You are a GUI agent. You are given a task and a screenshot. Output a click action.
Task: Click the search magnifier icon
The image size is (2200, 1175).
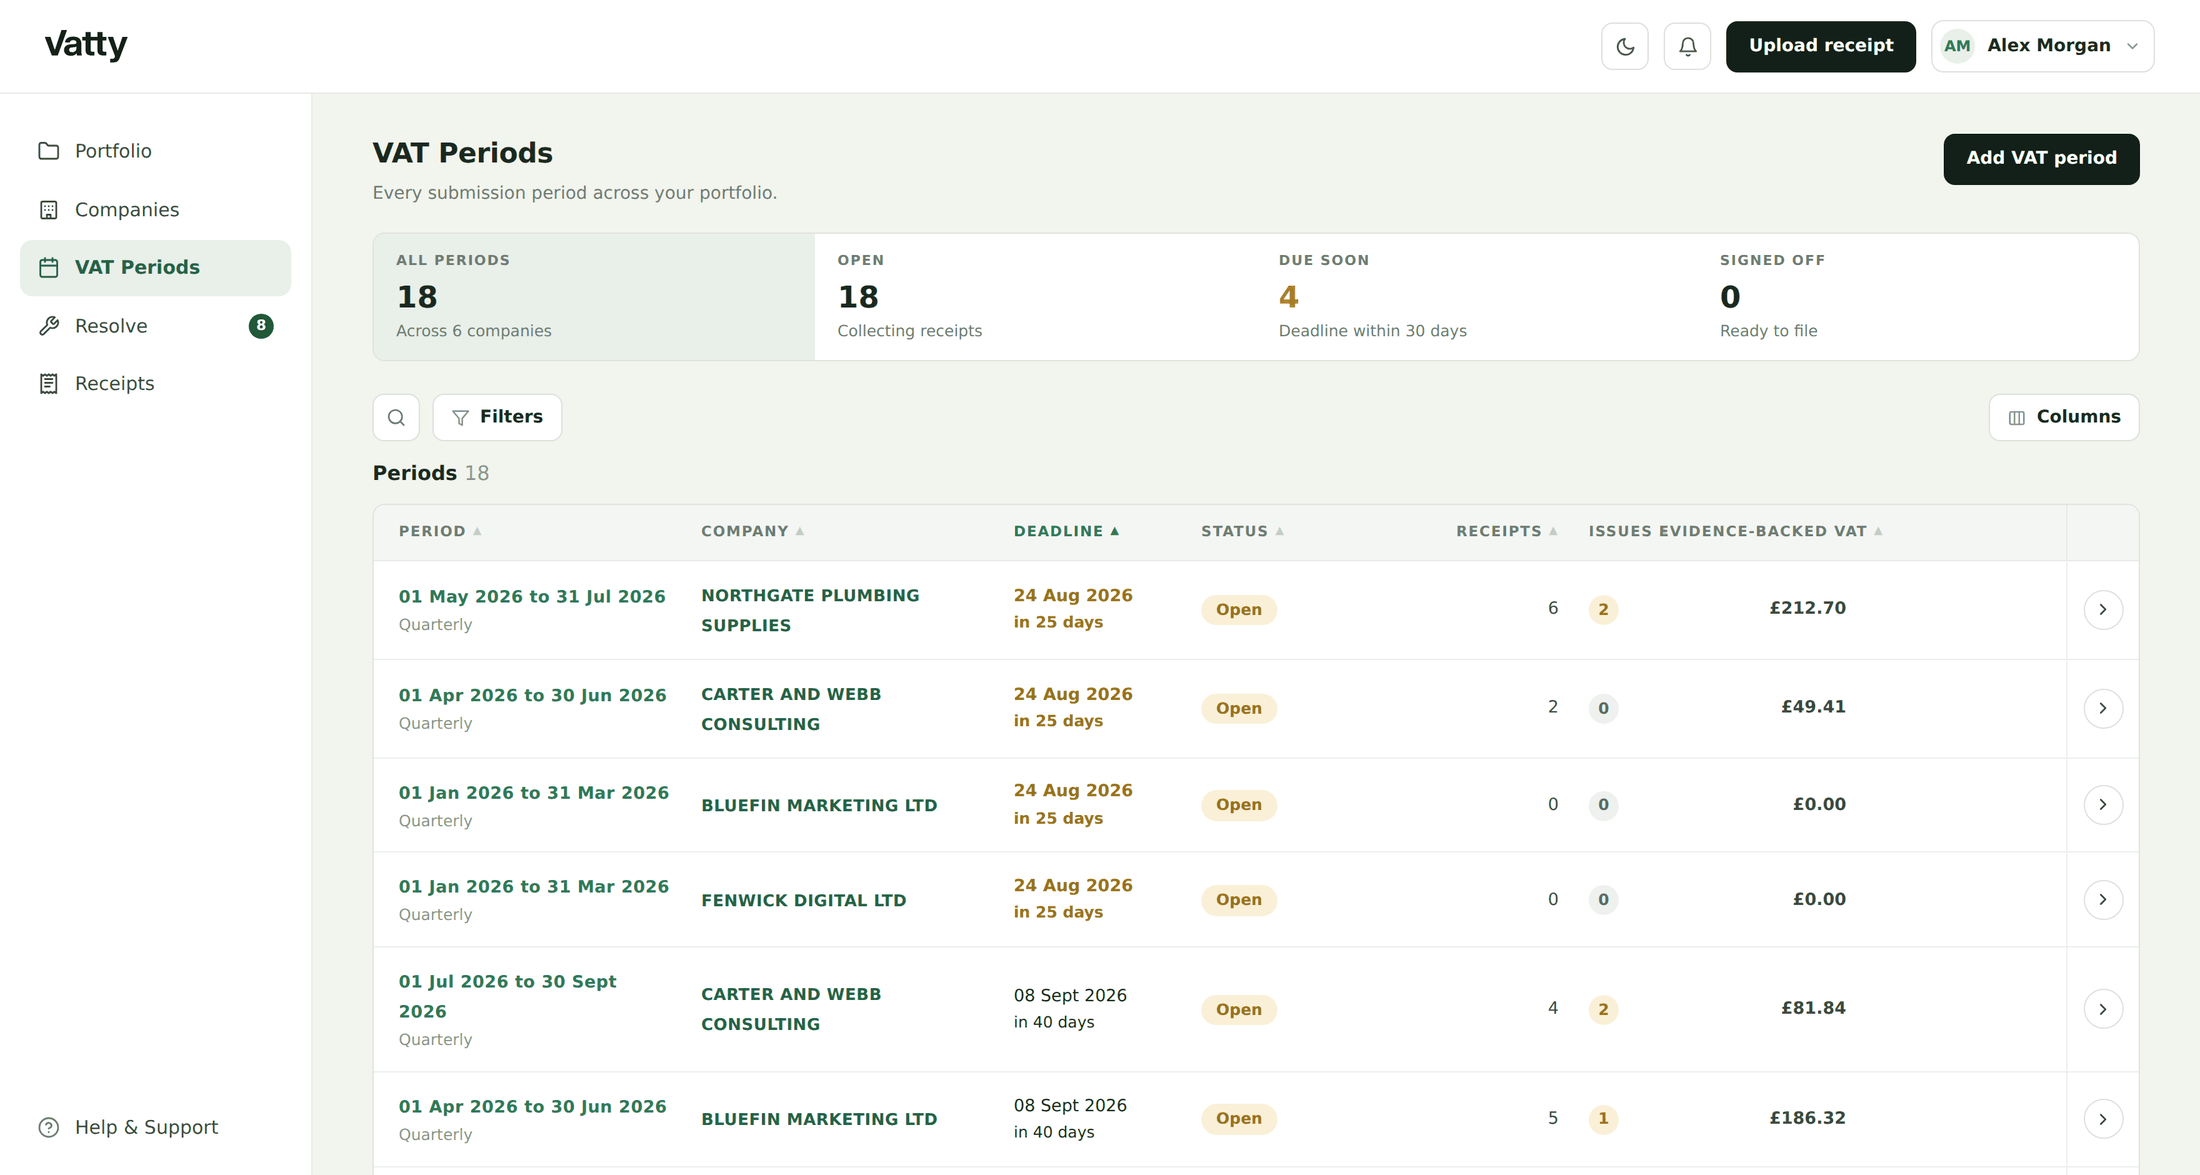coord(396,417)
